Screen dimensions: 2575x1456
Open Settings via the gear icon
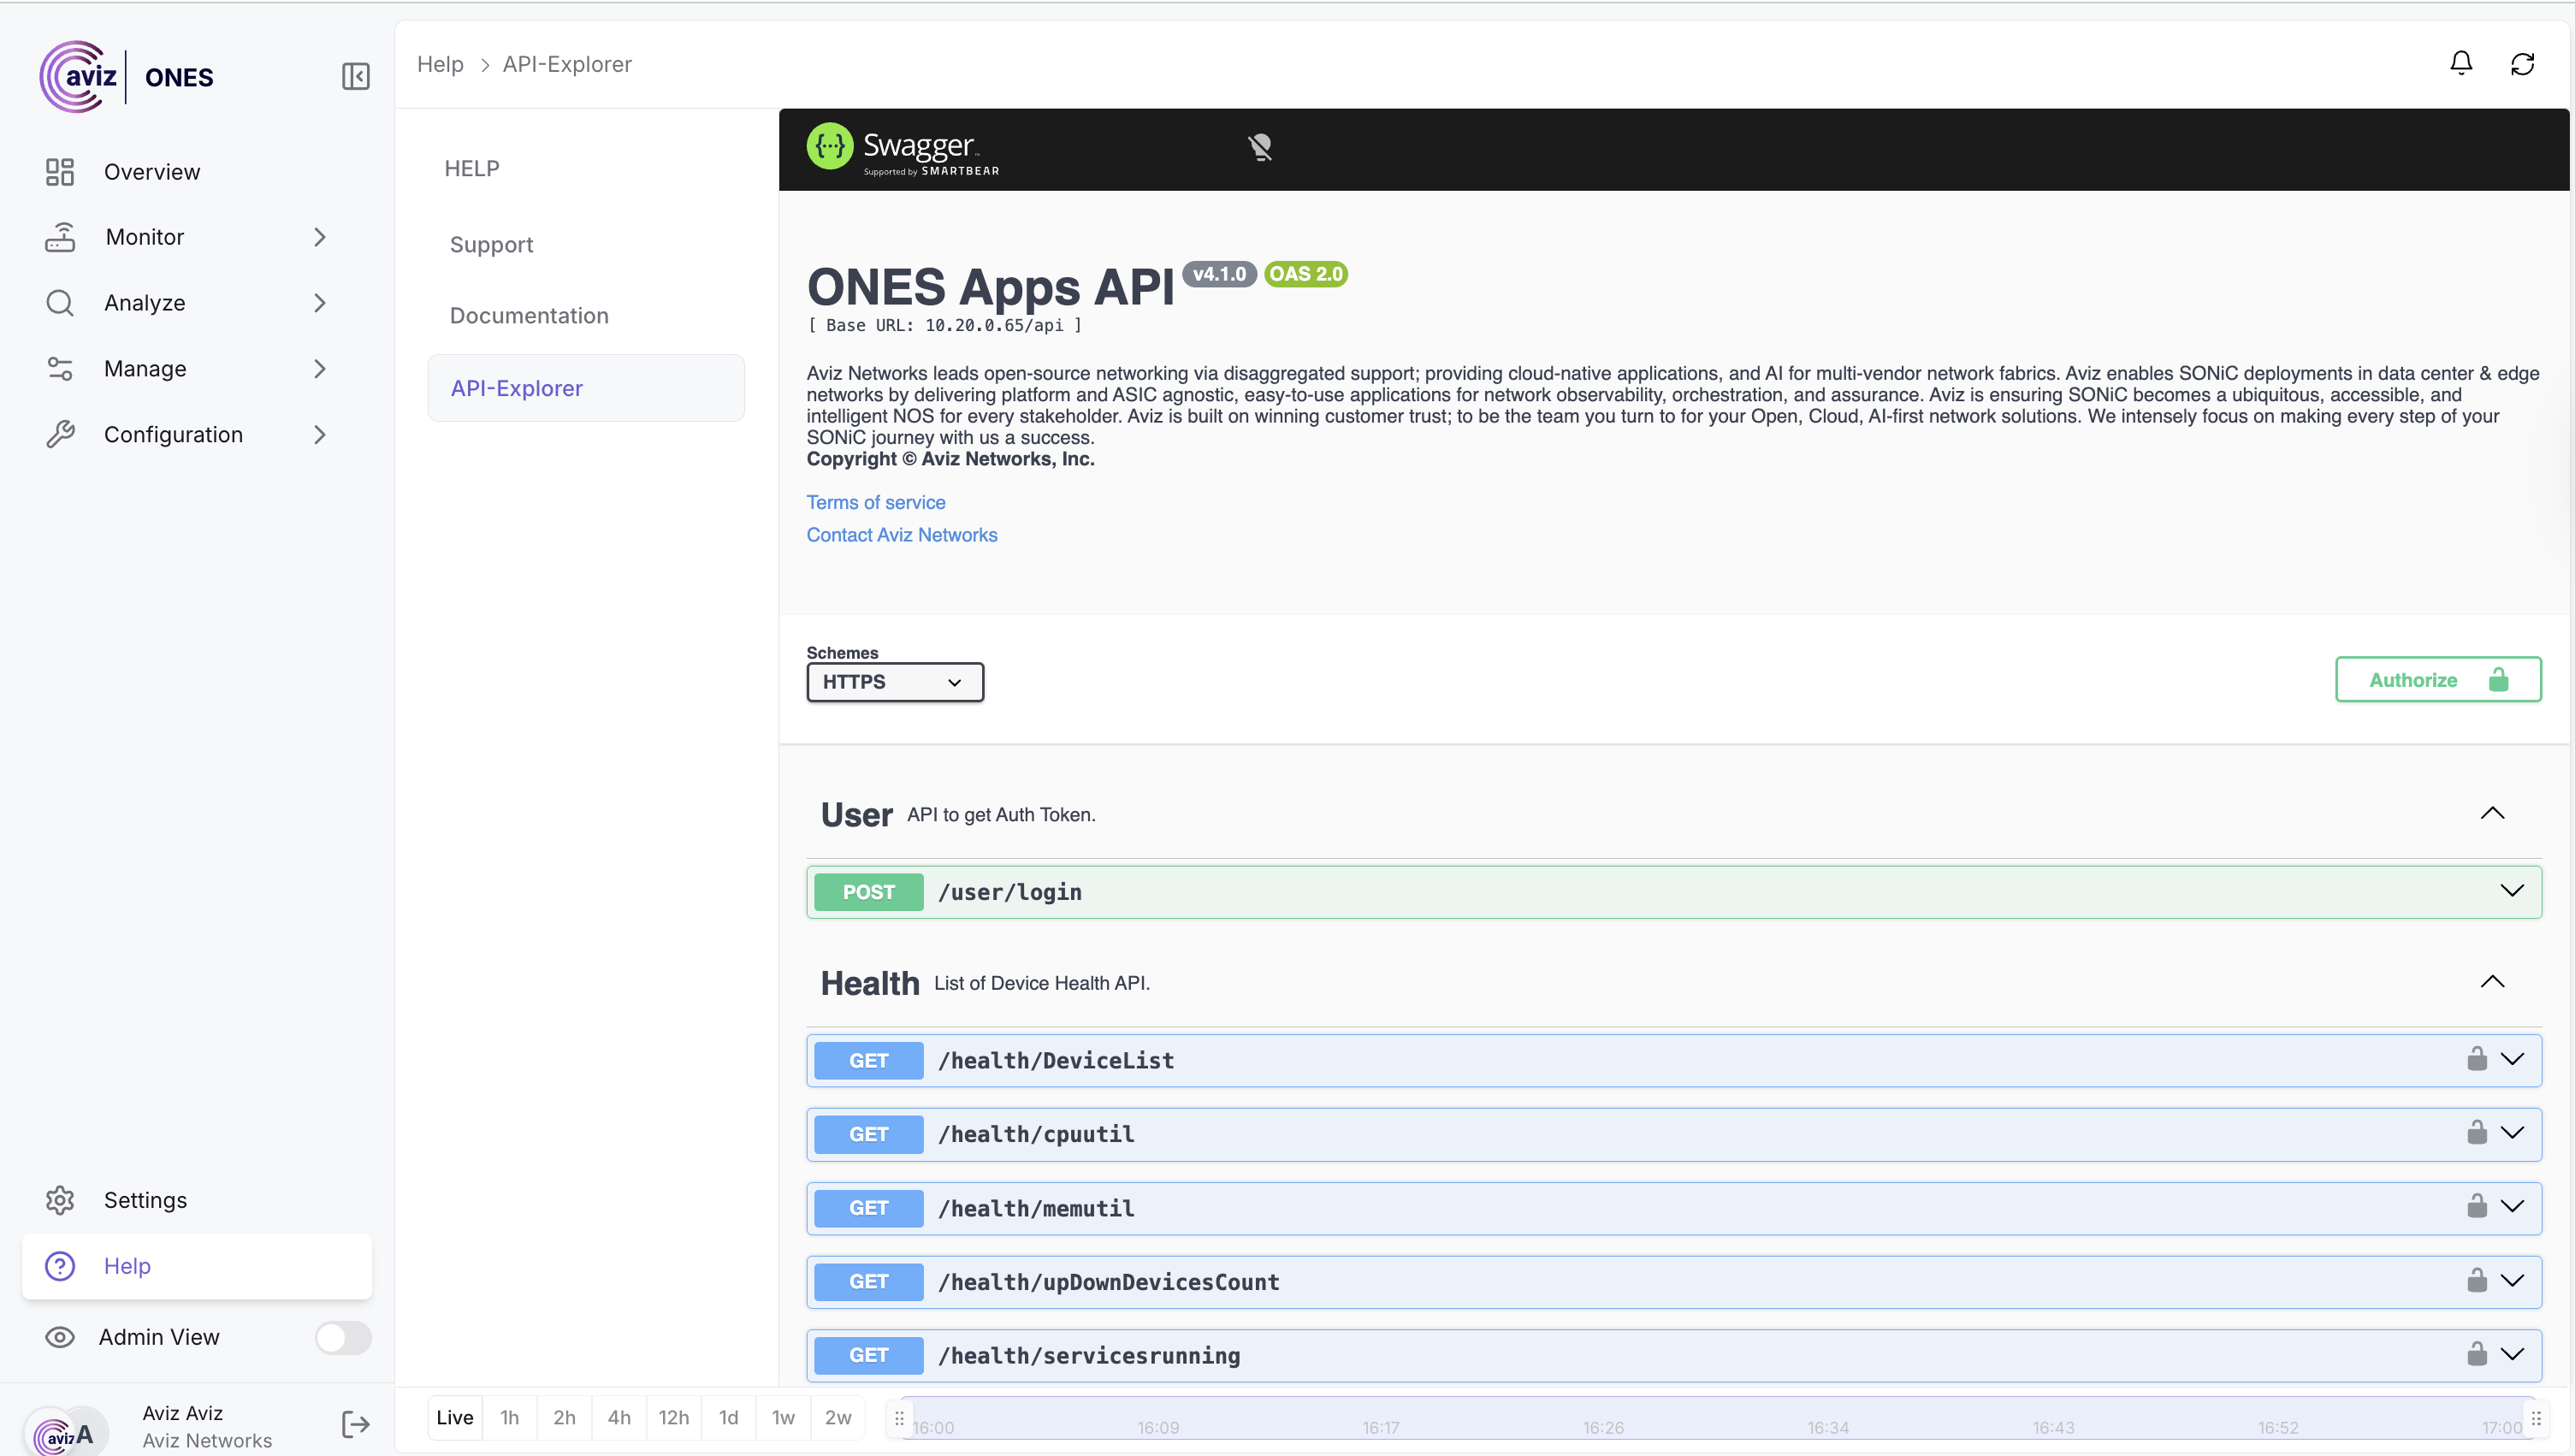click(60, 1200)
